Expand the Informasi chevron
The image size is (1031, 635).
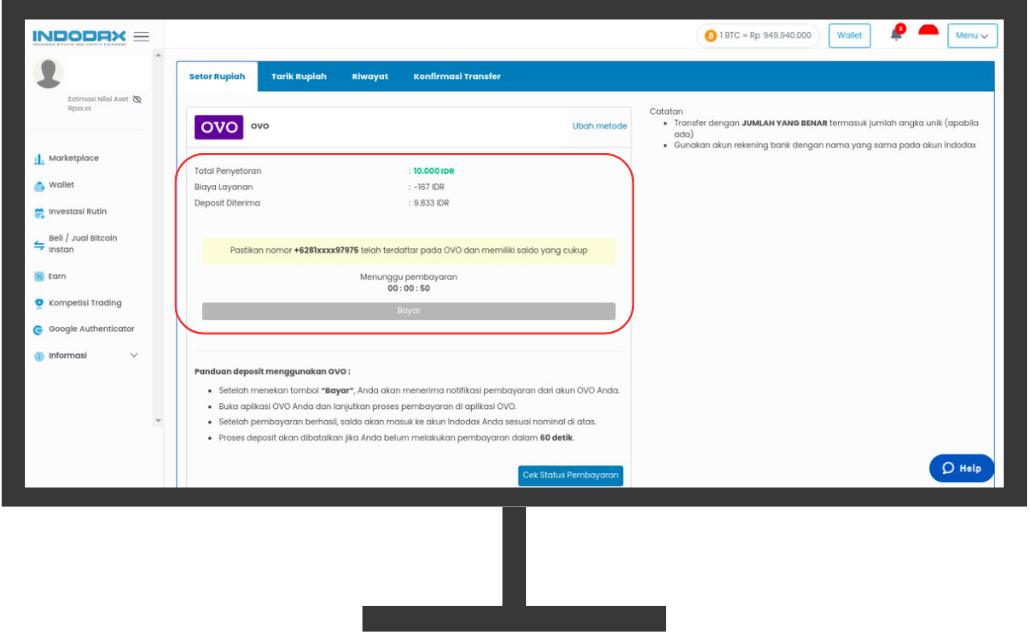(x=134, y=356)
